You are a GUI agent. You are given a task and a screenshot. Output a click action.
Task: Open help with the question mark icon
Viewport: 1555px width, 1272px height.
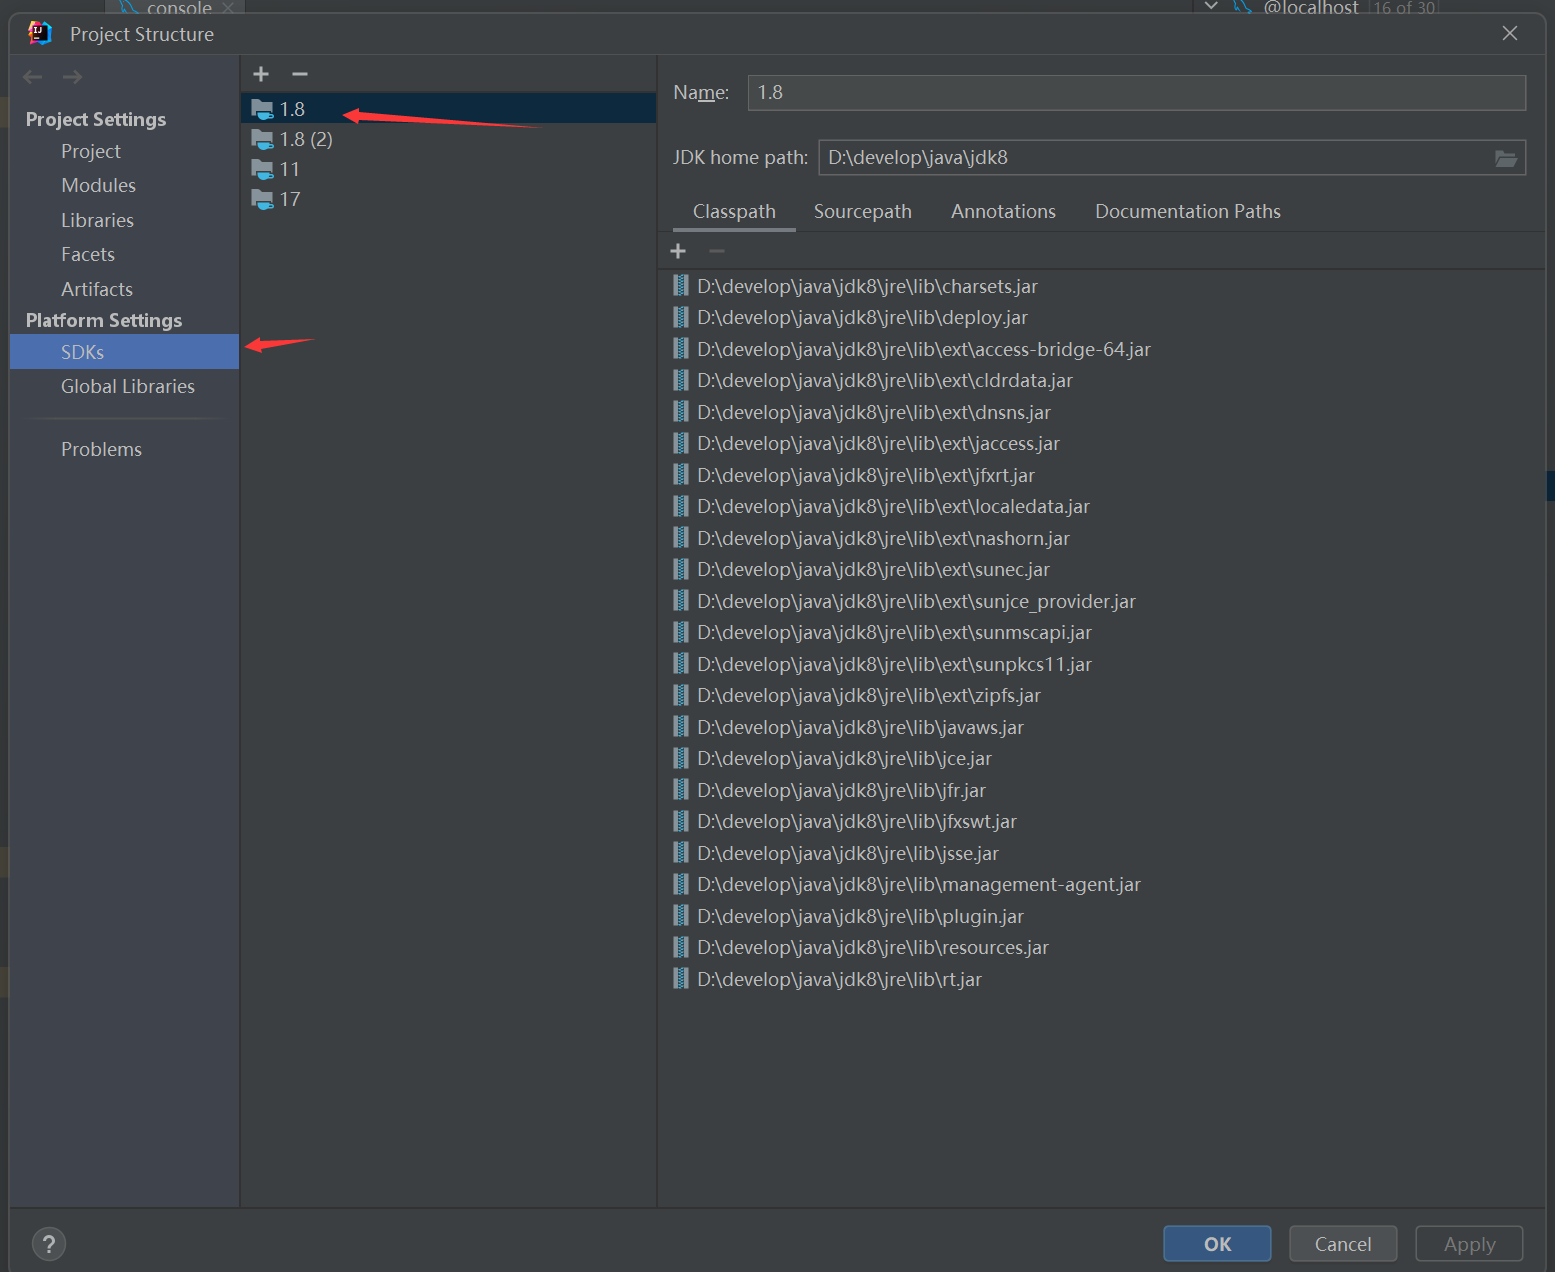[49, 1244]
